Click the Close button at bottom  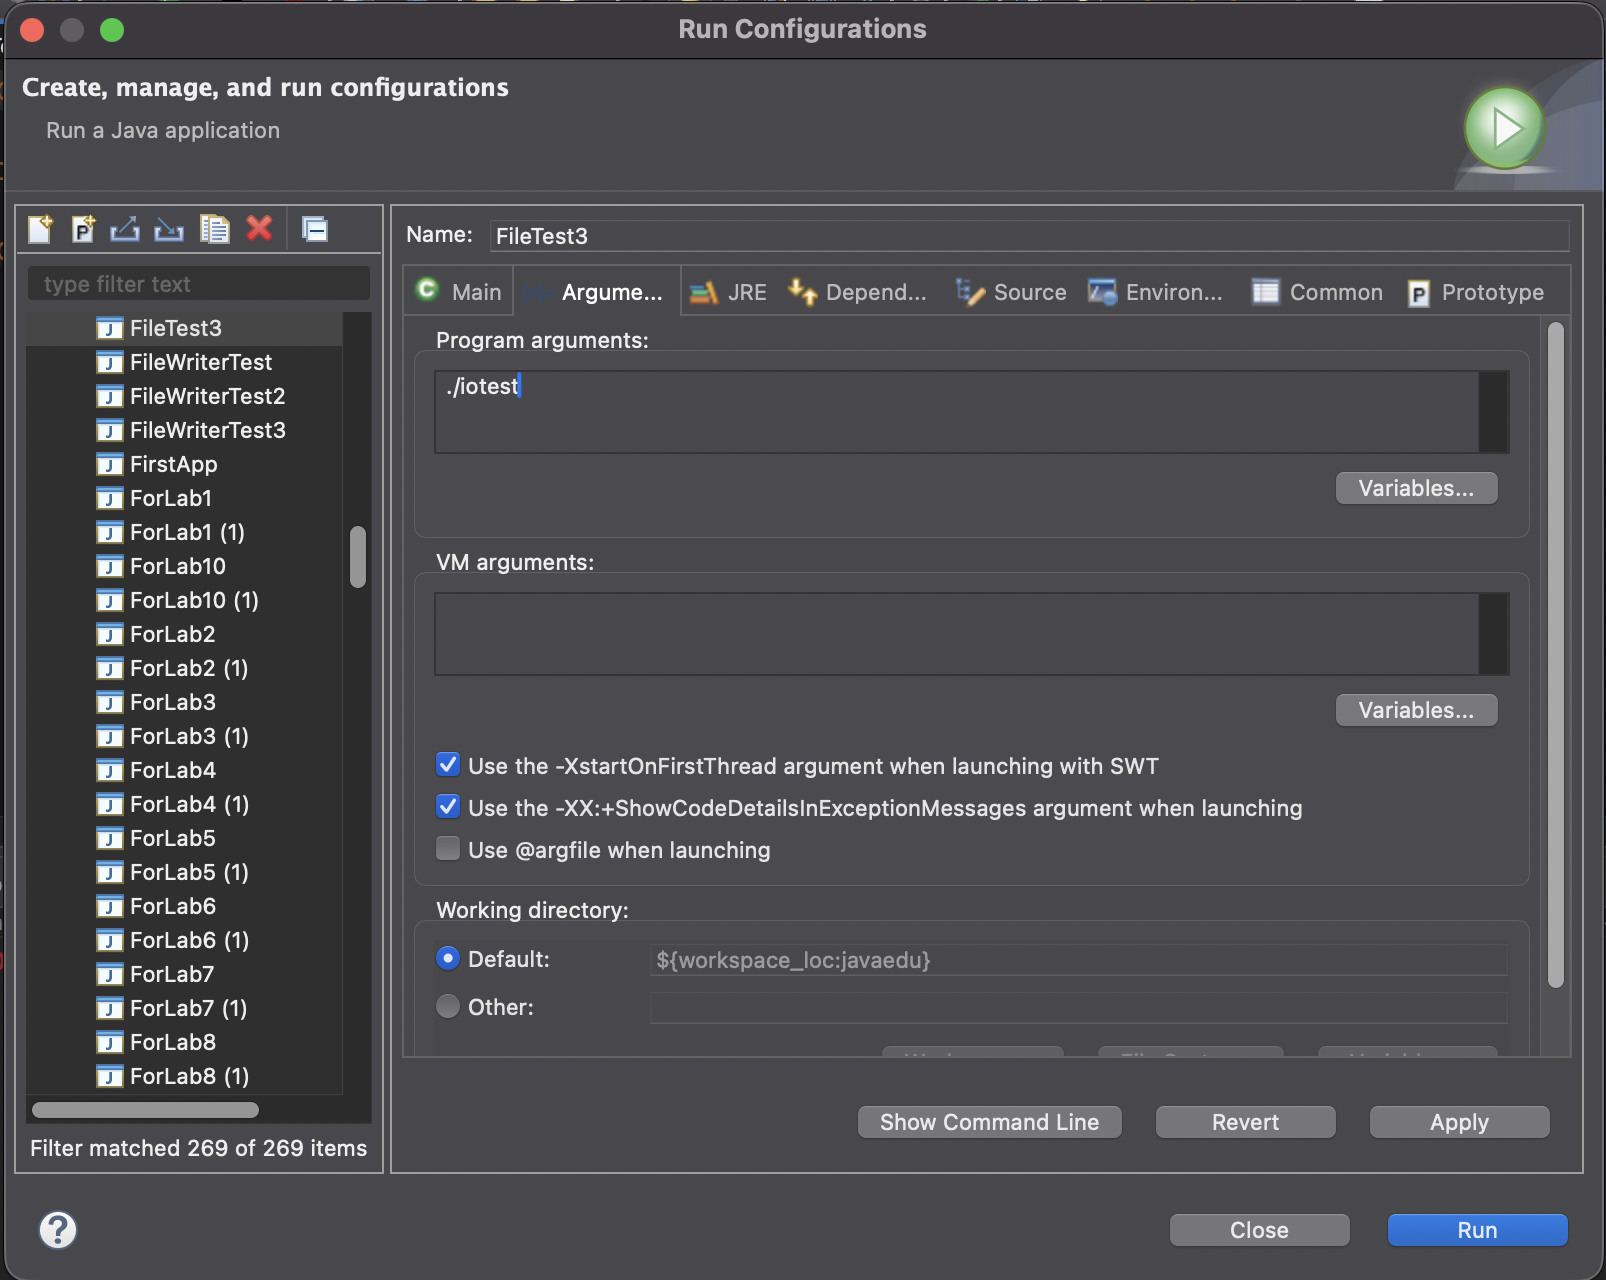(1259, 1230)
